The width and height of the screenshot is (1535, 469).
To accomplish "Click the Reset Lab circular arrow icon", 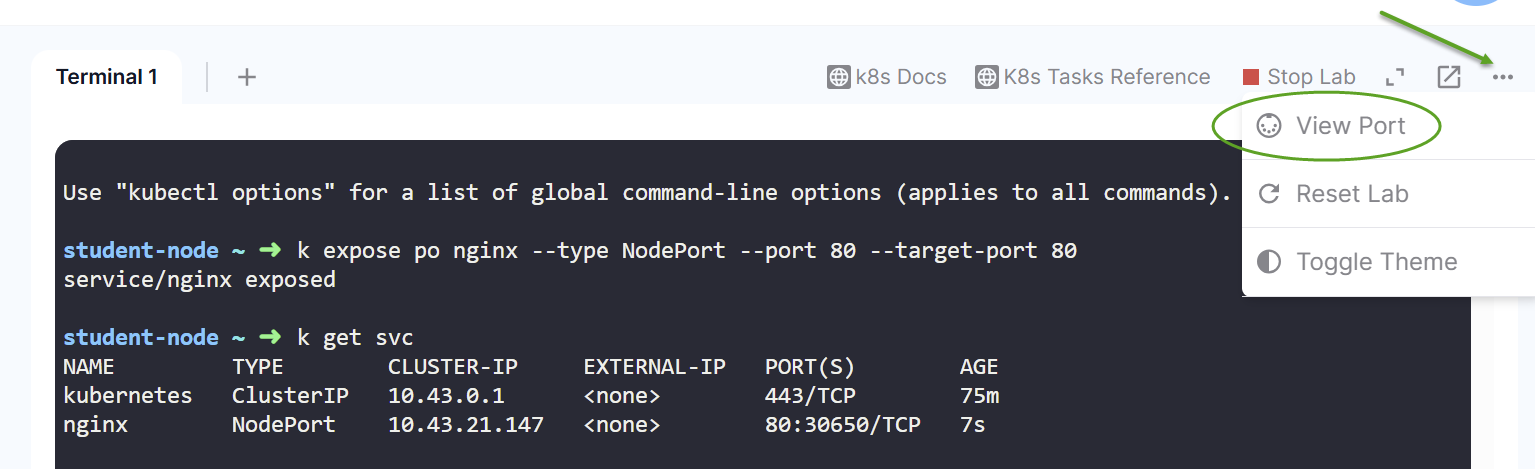I will [x=1269, y=194].
